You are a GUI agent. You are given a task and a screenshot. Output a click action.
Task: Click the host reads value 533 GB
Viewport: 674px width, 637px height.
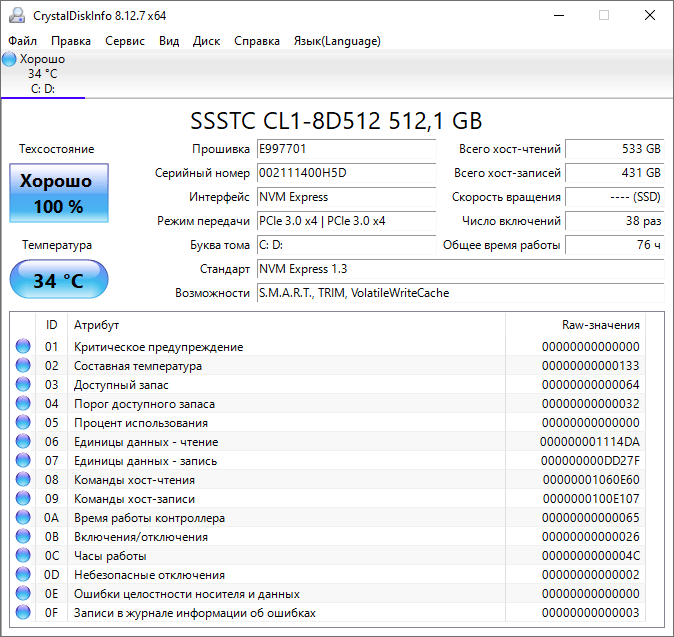(615, 149)
